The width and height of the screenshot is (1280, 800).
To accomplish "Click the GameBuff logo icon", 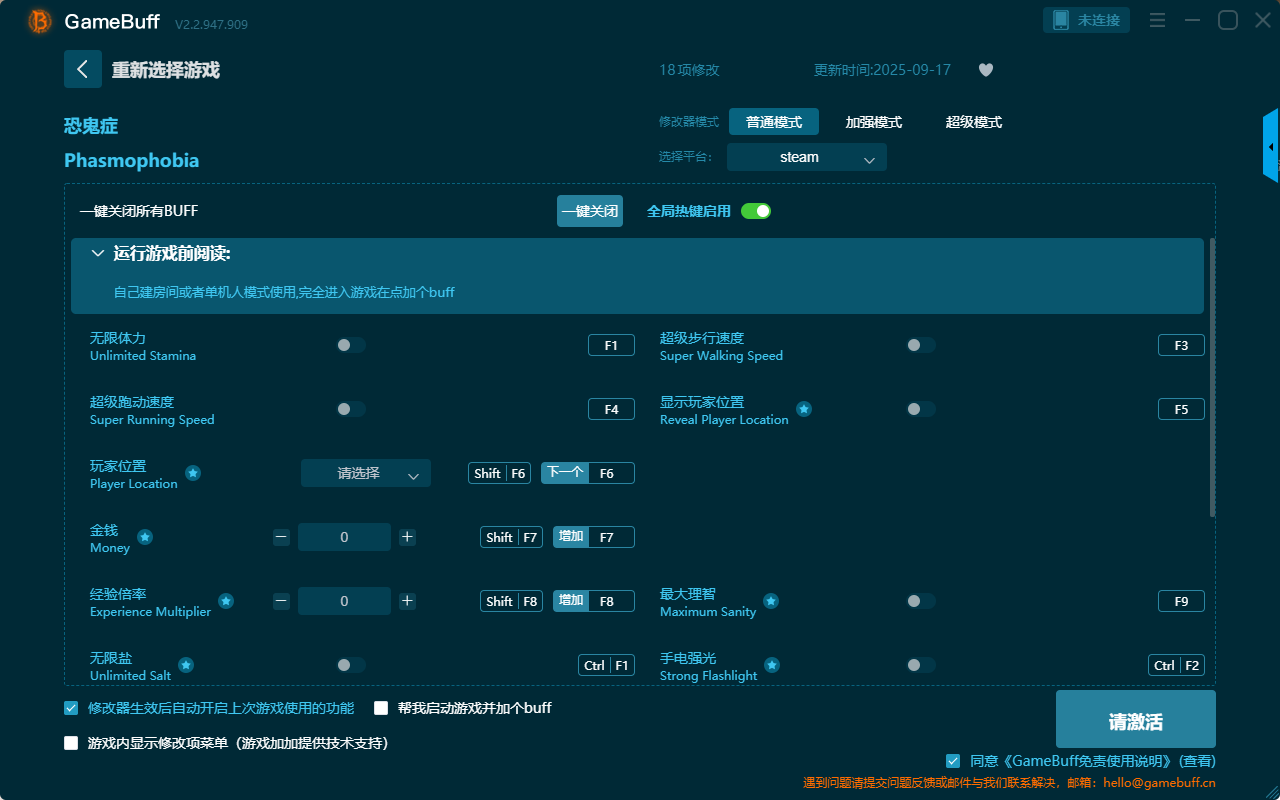I will pyautogui.click(x=40, y=21).
